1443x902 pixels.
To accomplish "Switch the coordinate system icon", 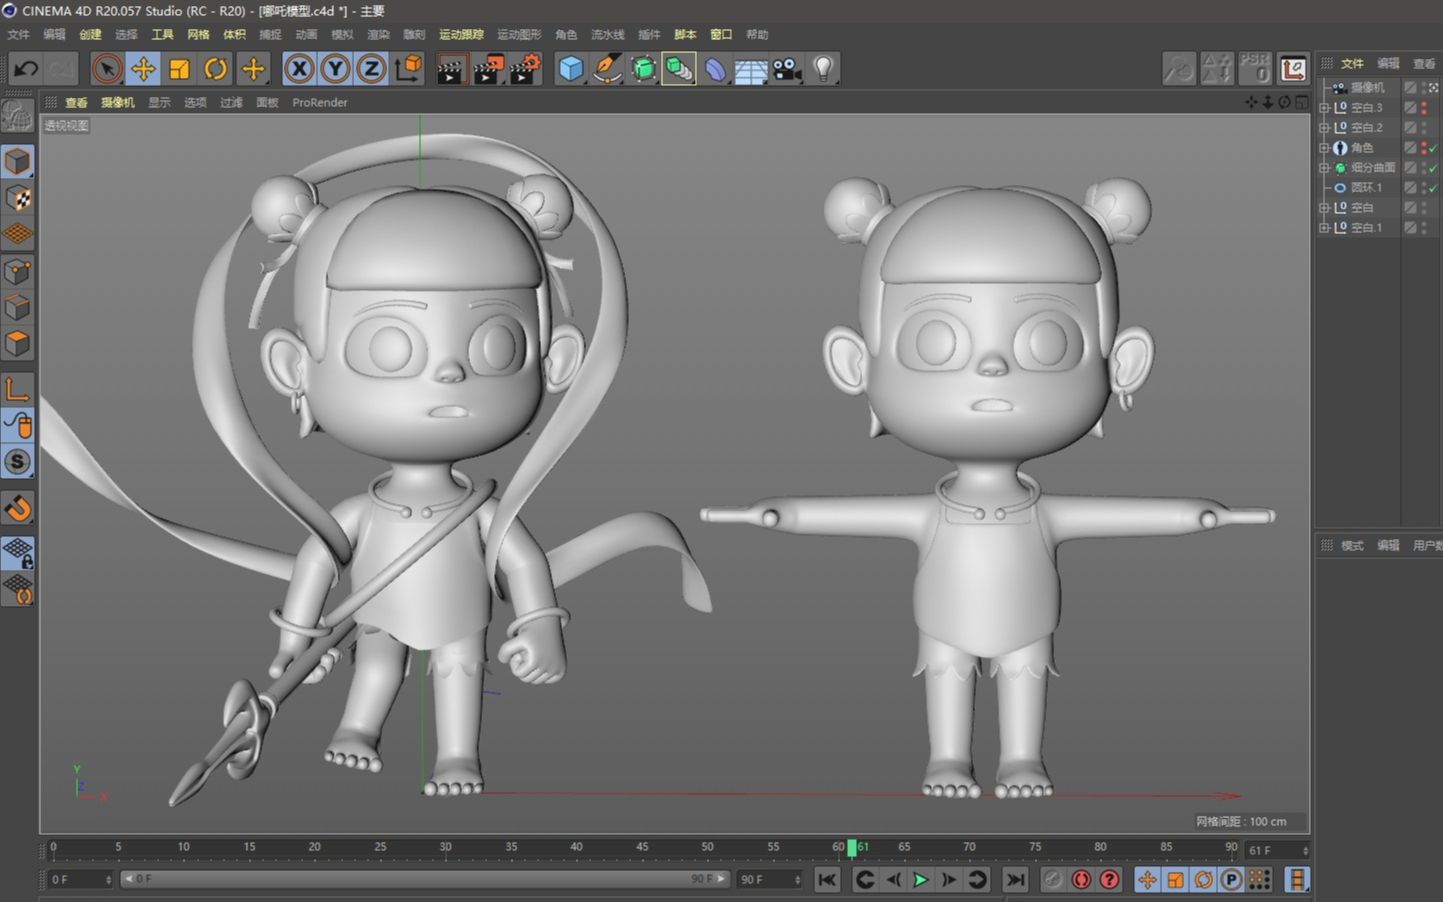I will [408, 69].
